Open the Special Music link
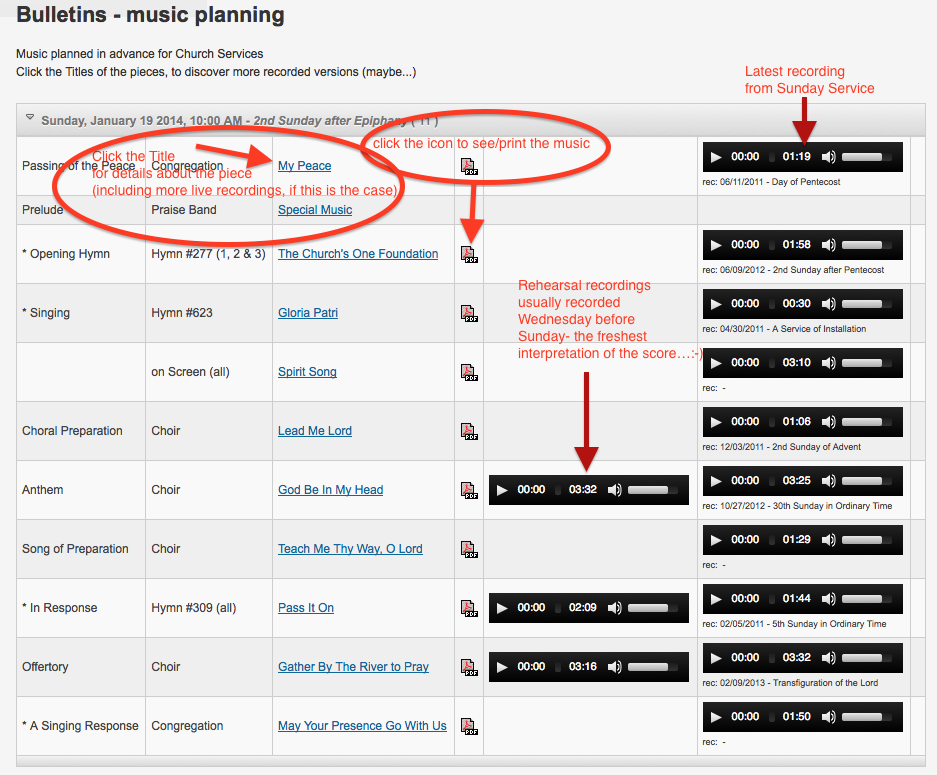Viewport: 937px width, 775px height. [315, 210]
